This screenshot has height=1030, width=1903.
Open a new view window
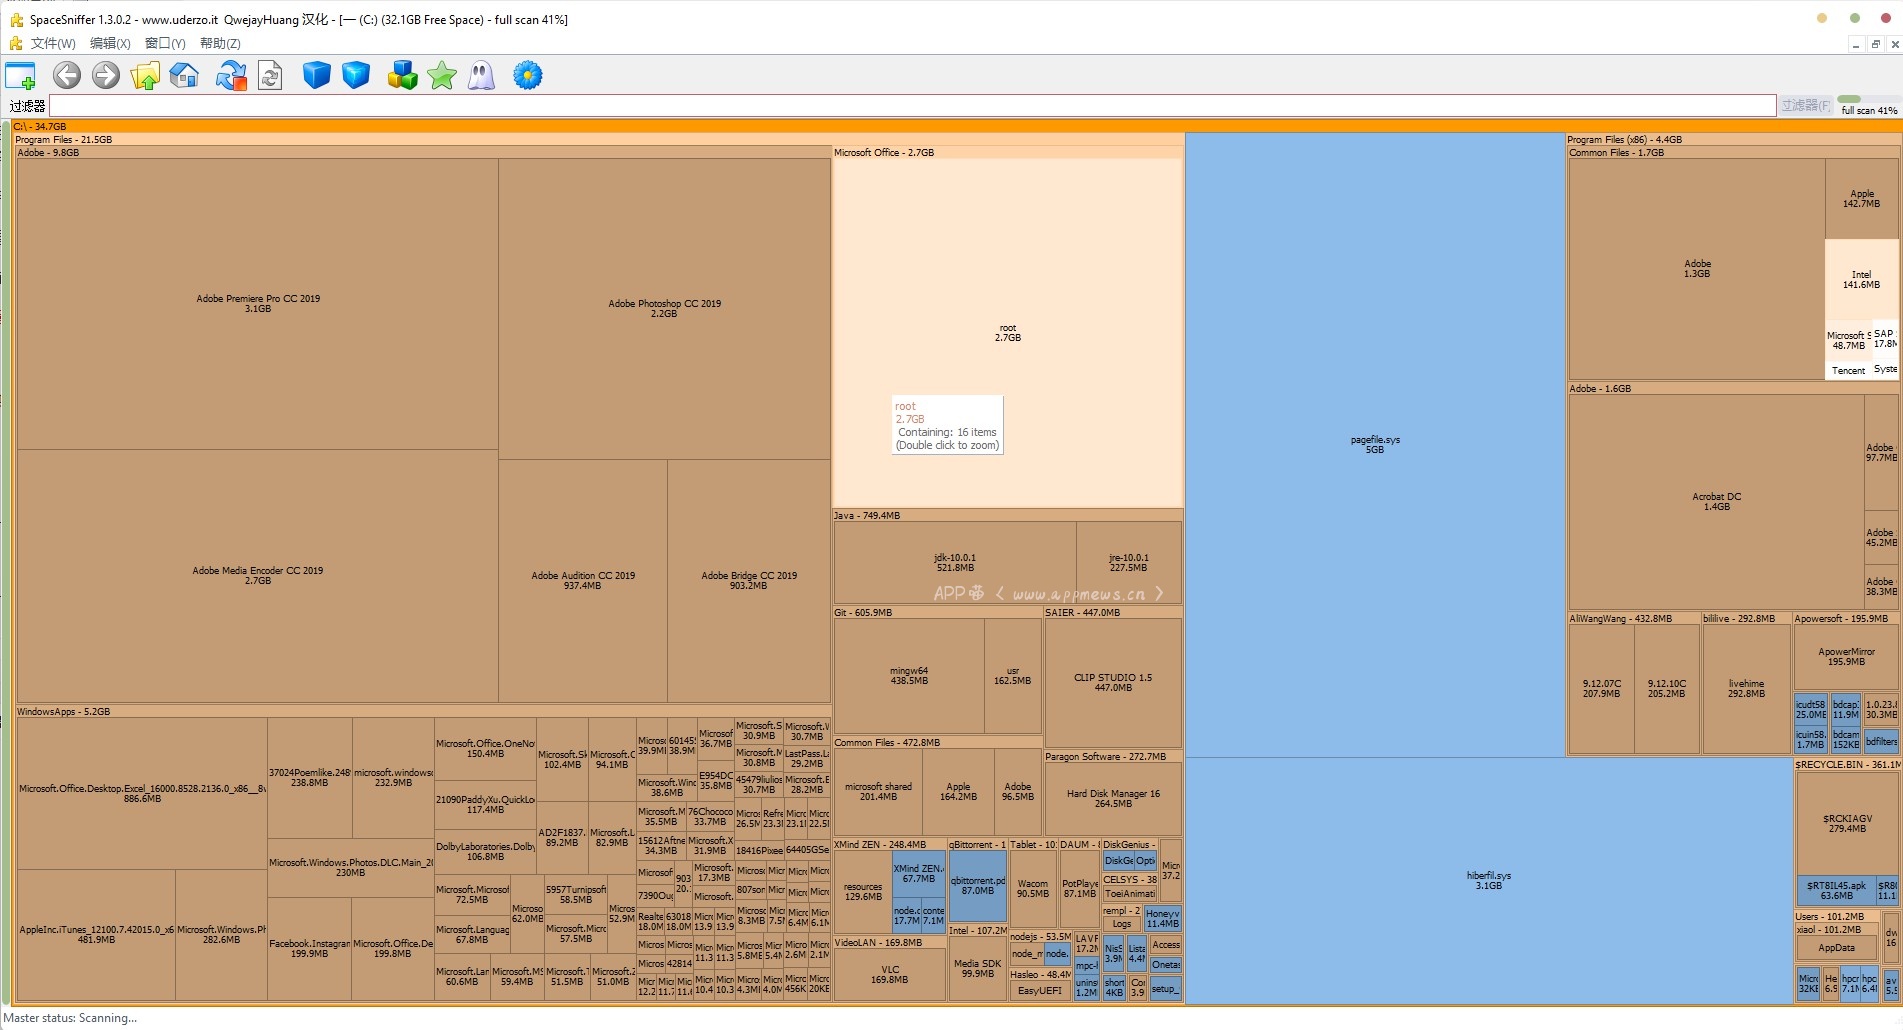[20, 76]
